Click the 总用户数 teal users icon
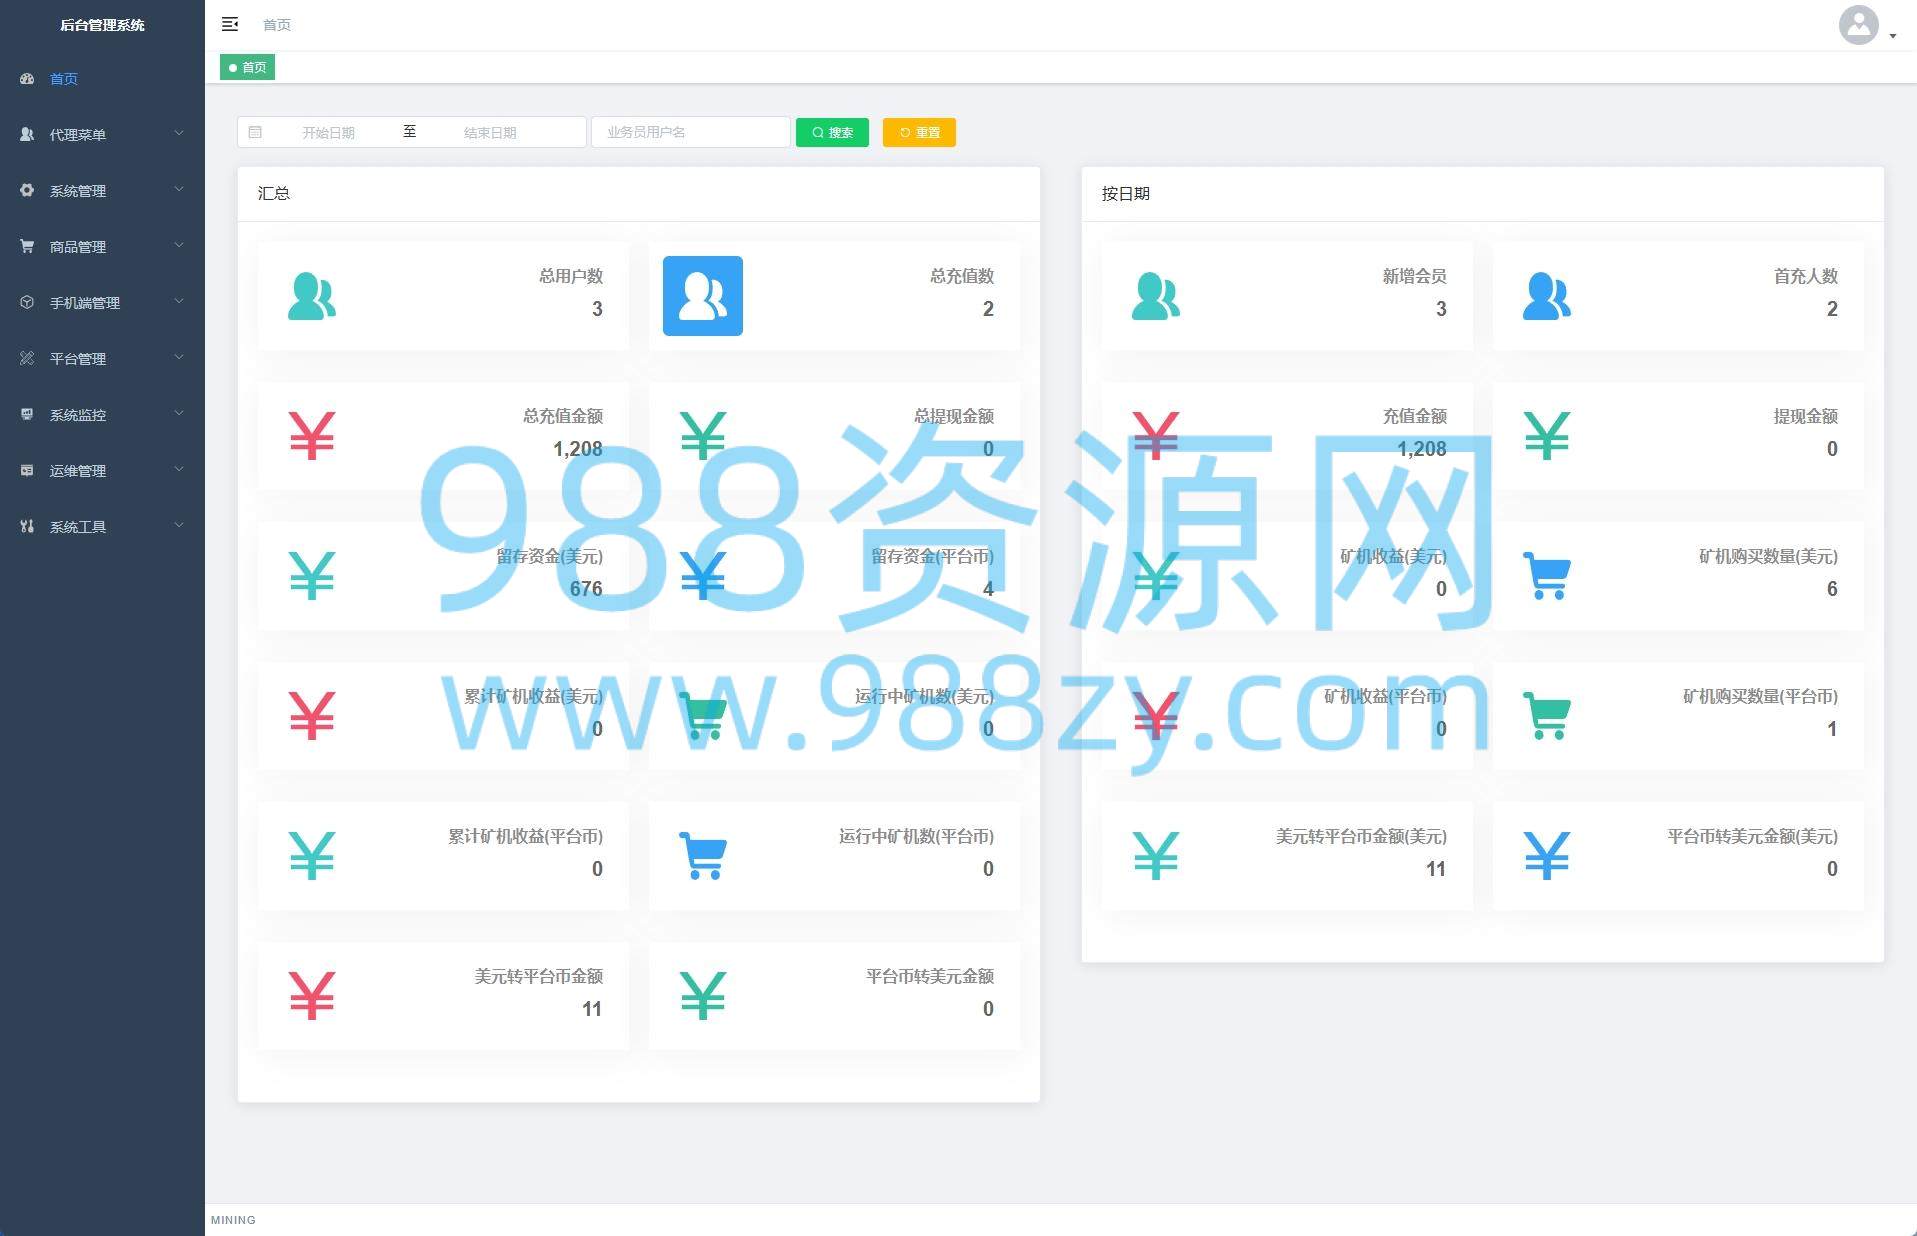The width and height of the screenshot is (1917, 1236). pyautogui.click(x=312, y=296)
